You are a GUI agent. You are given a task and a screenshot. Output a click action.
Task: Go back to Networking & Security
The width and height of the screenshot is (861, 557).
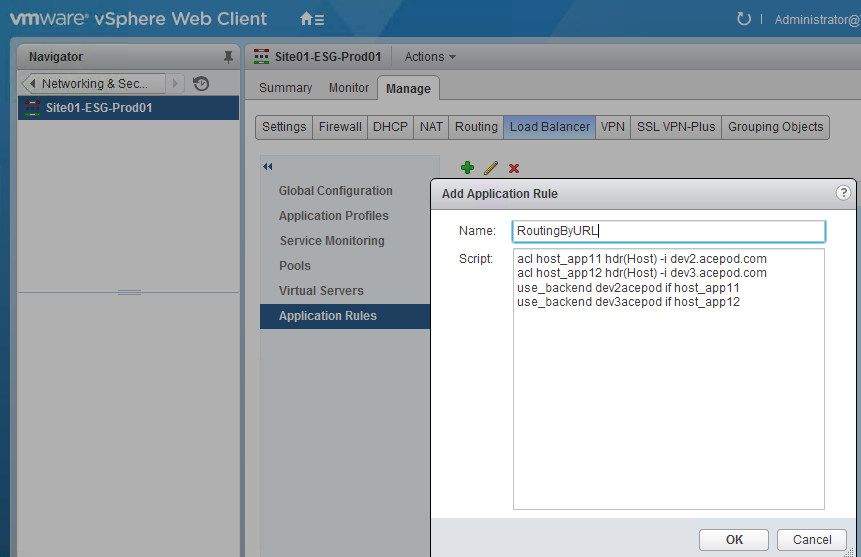pyautogui.click(x=93, y=83)
